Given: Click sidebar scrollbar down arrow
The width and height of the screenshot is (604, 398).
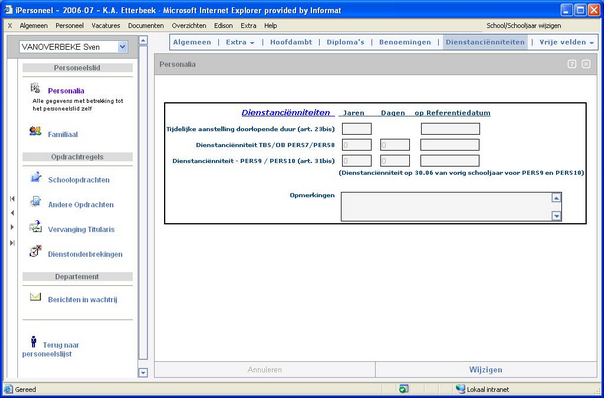Looking at the screenshot, I should 143,373.
